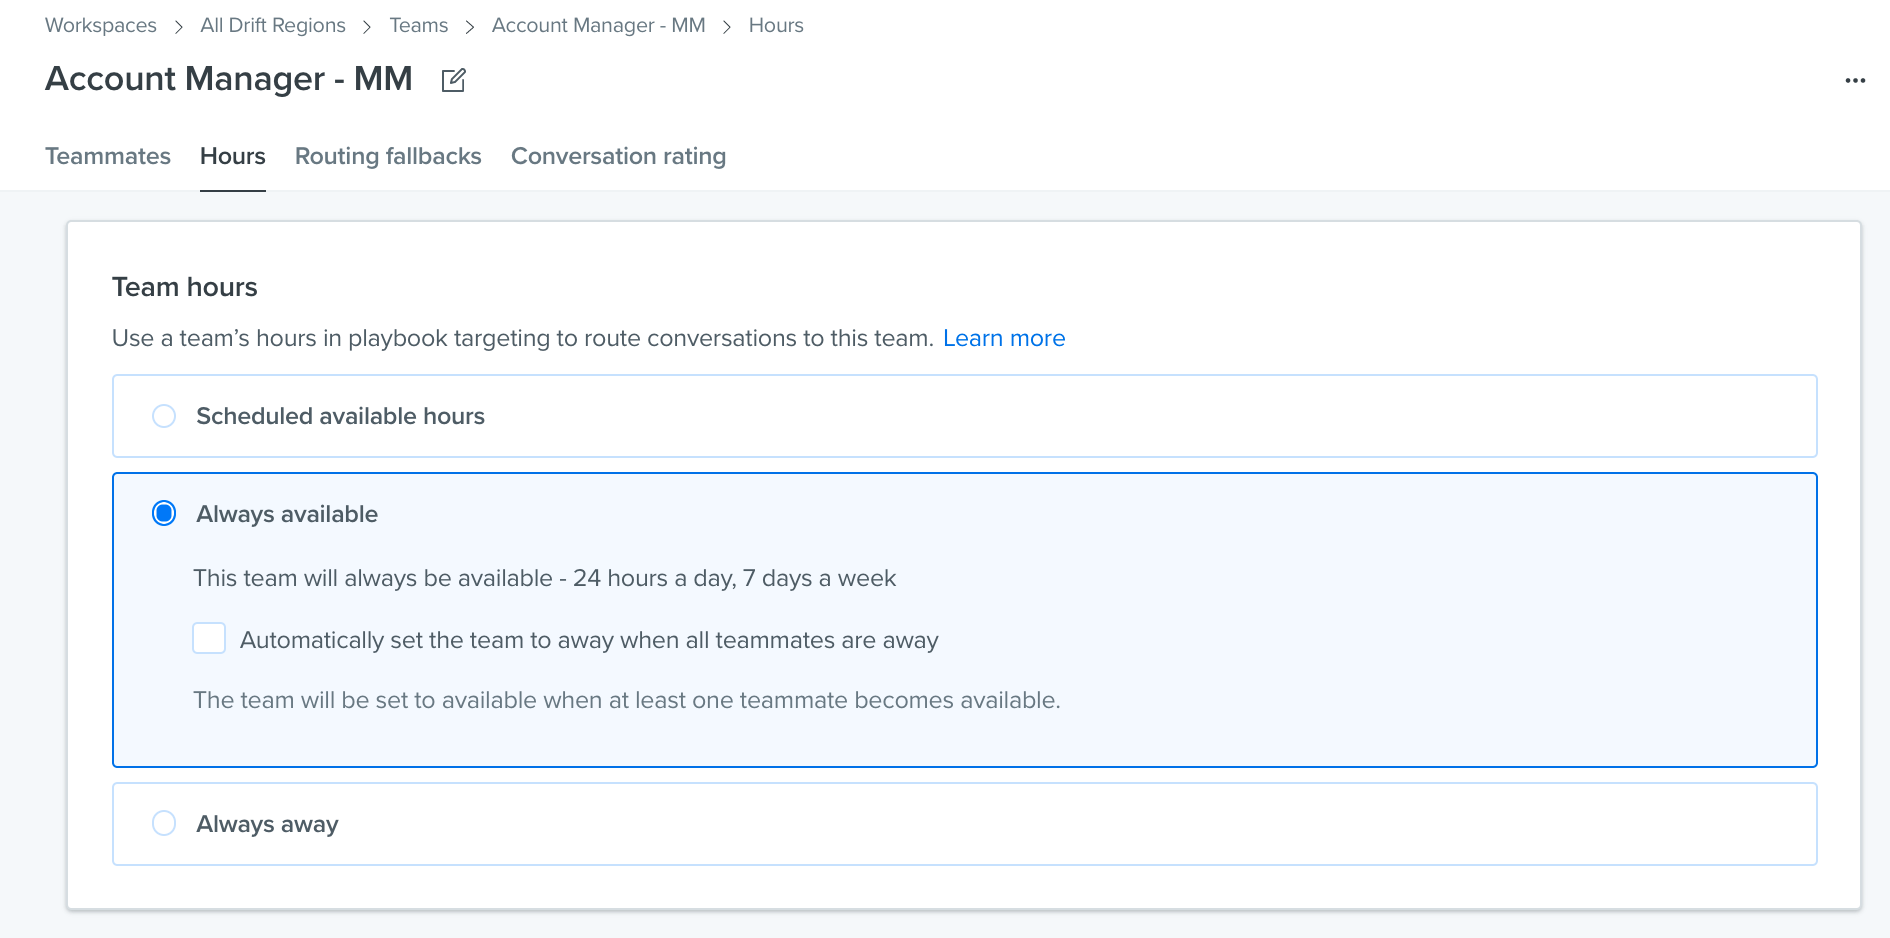The height and width of the screenshot is (938, 1890).
Task: Switch to the Teammates tab
Action: (108, 156)
